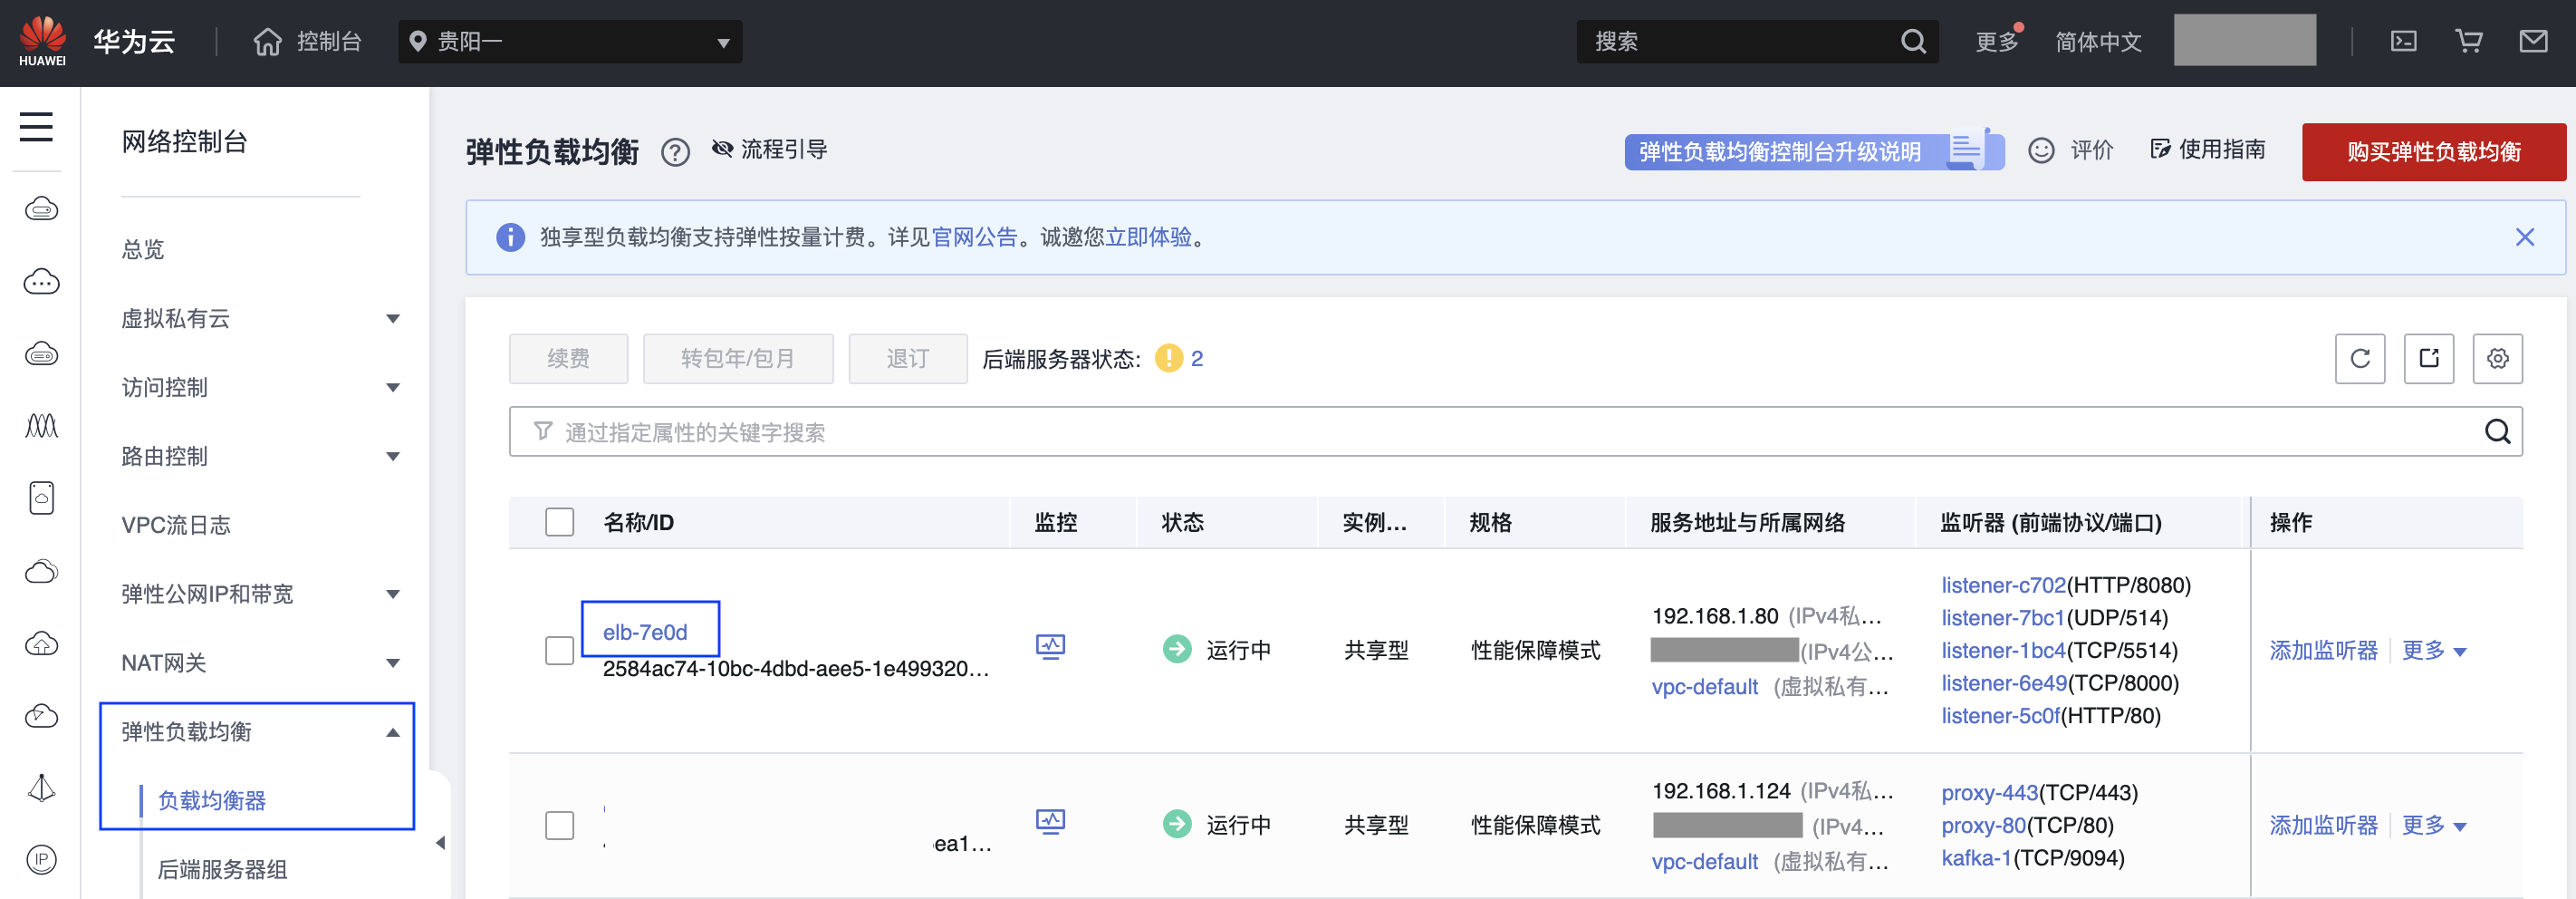Click the magnifier icon in top search
Image resolution: width=2576 pixels, height=899 pixels.
[x=1913, y=42]
